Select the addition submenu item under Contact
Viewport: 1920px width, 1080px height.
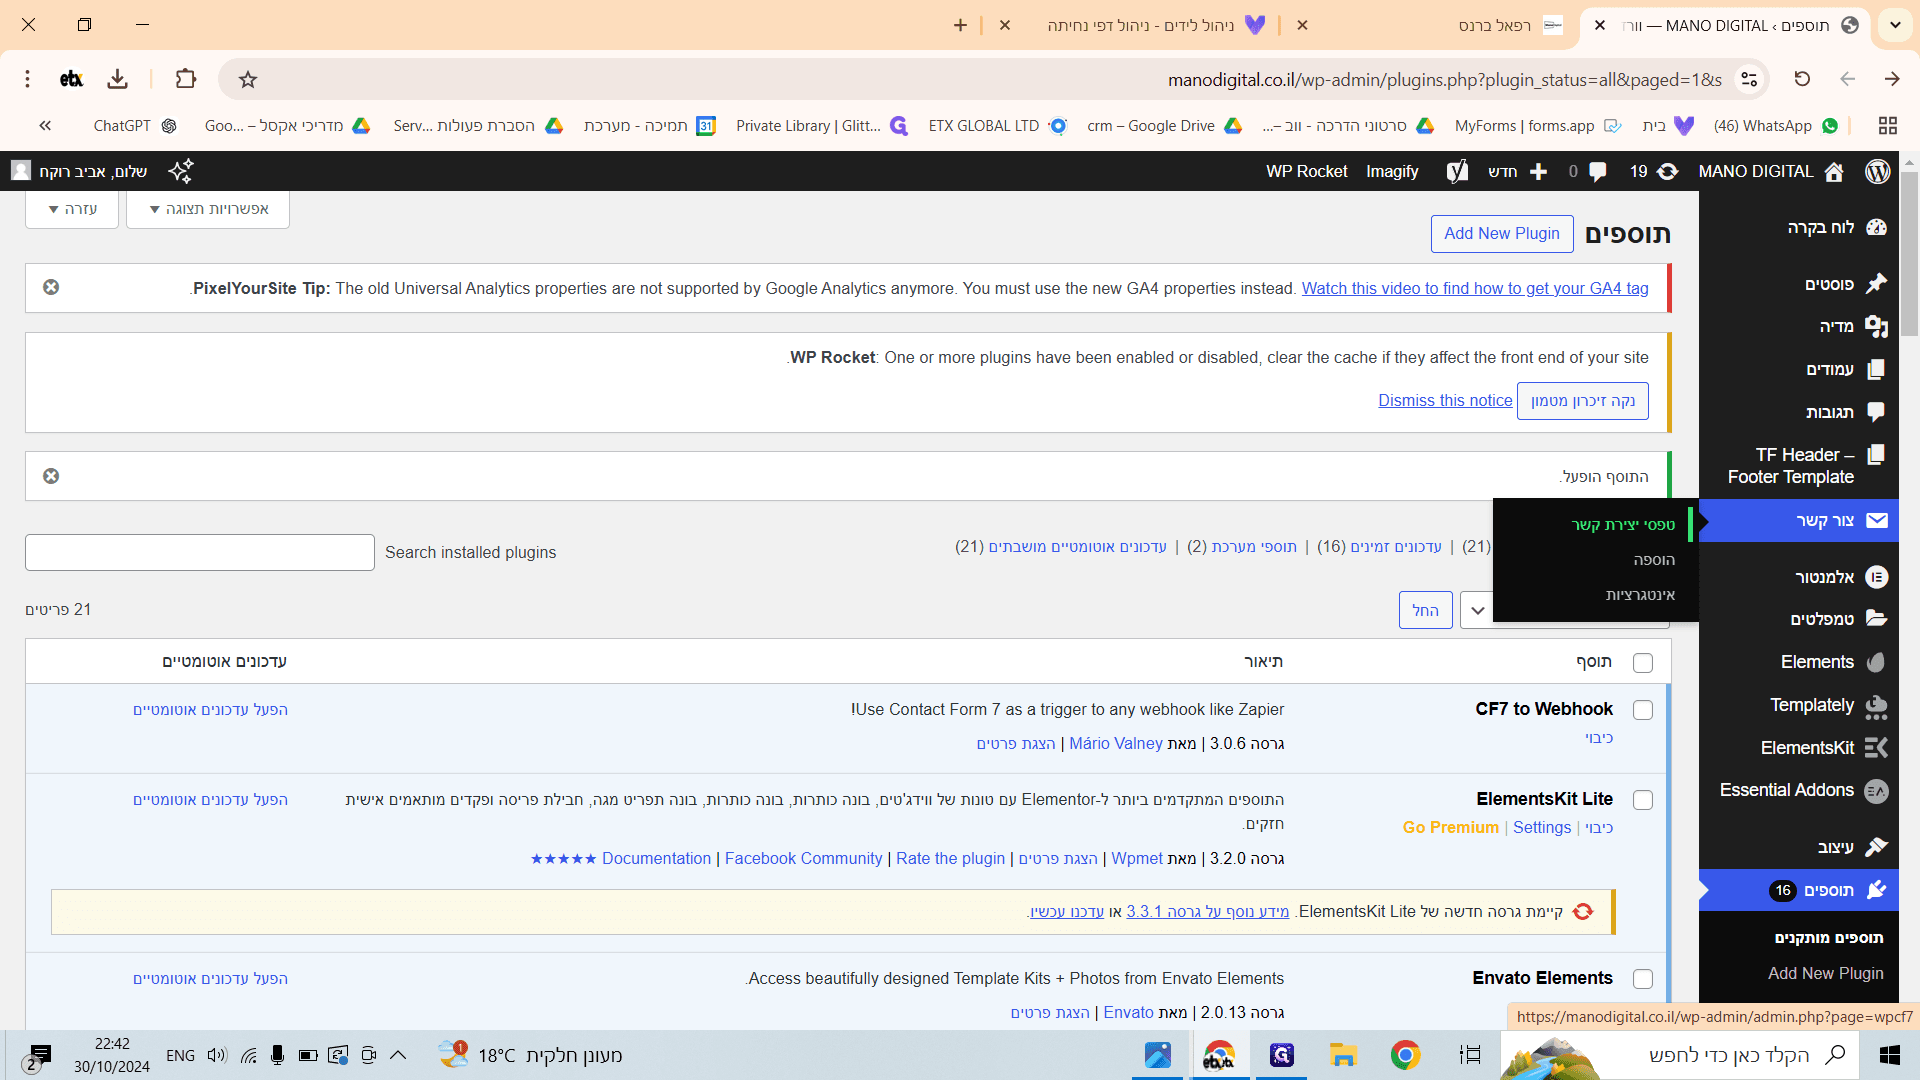tap(1653, 560)
